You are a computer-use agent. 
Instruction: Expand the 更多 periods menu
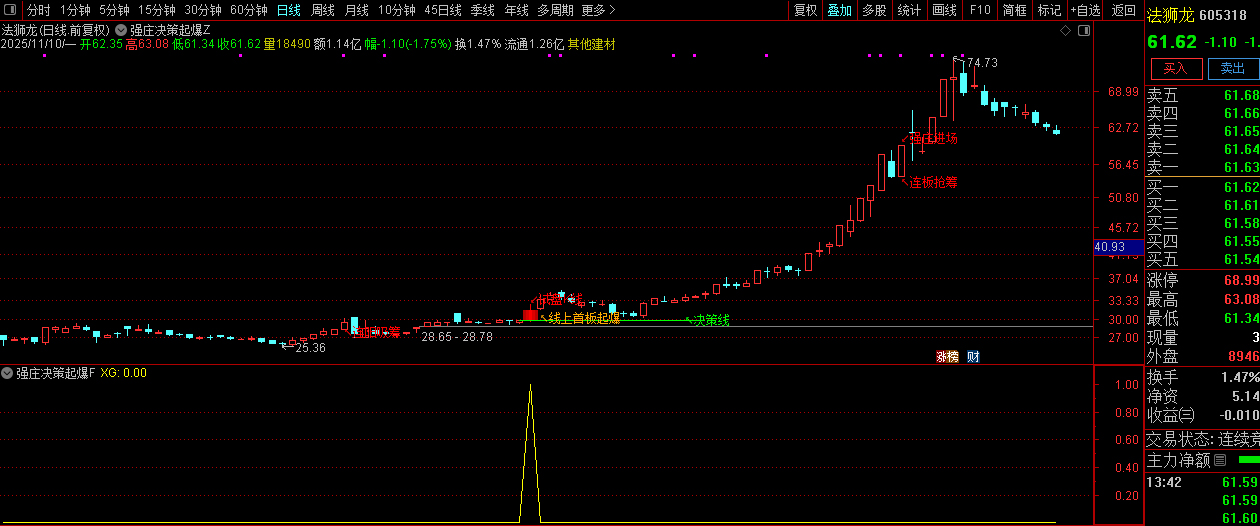(597, 10)
